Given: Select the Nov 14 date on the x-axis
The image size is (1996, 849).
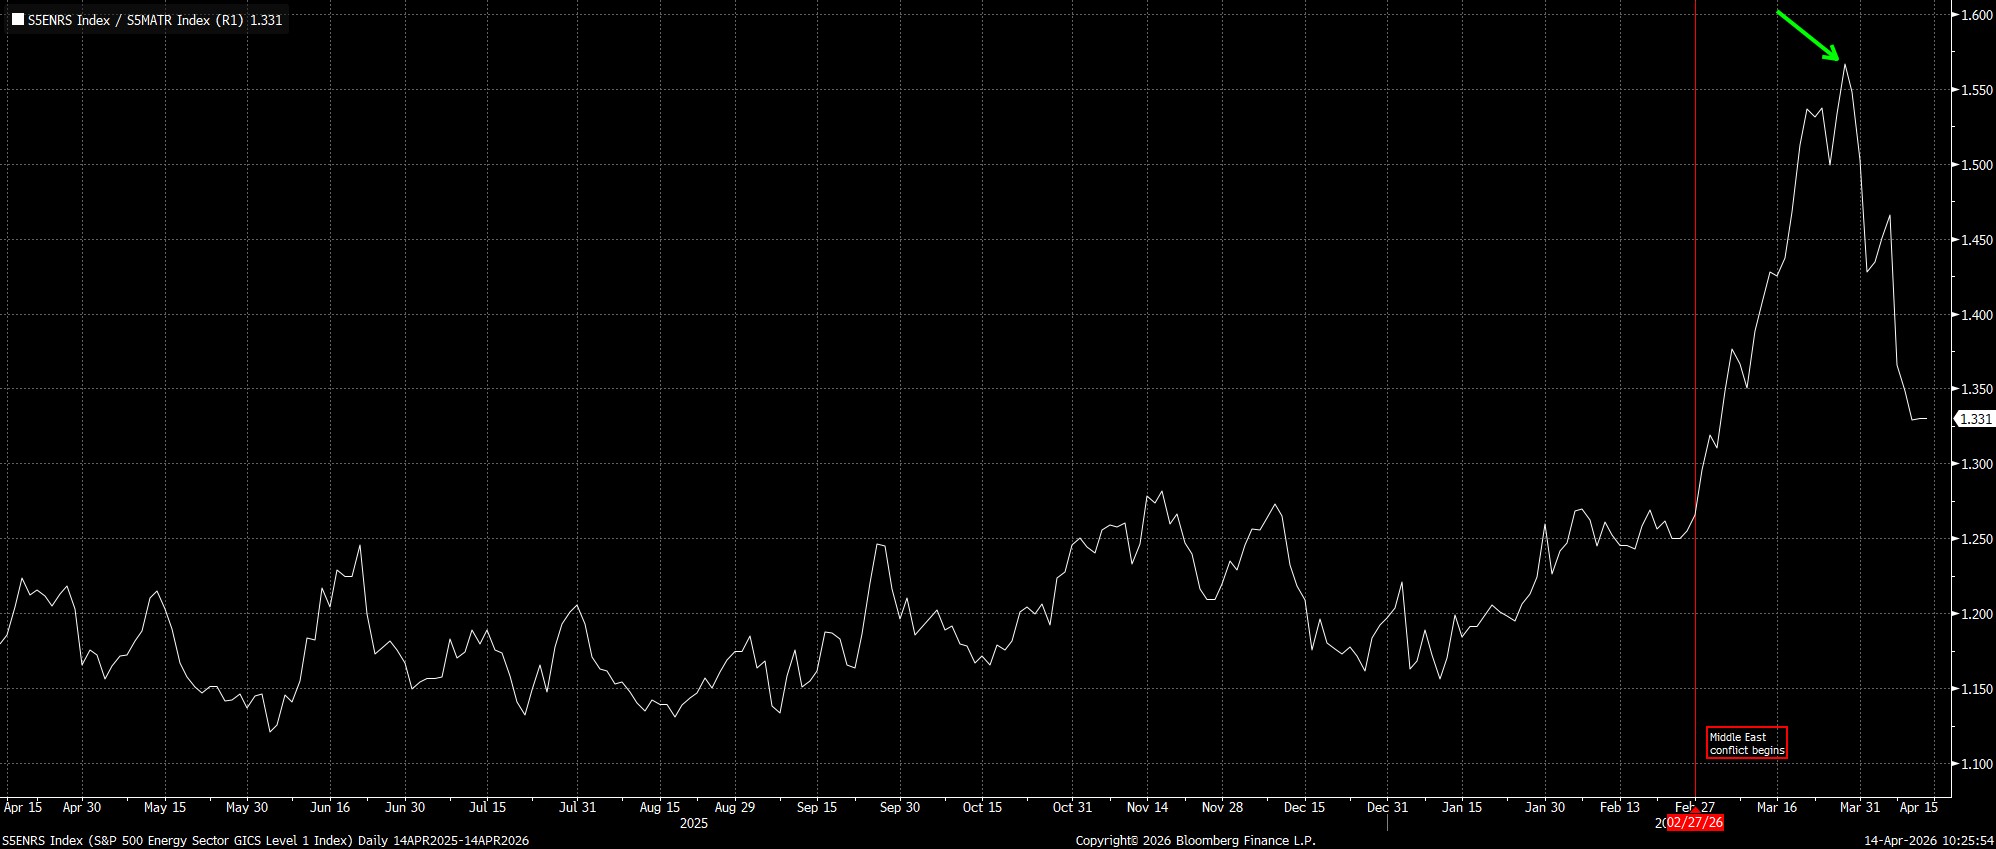Looking at the screenshot, I should [1147, 807].
